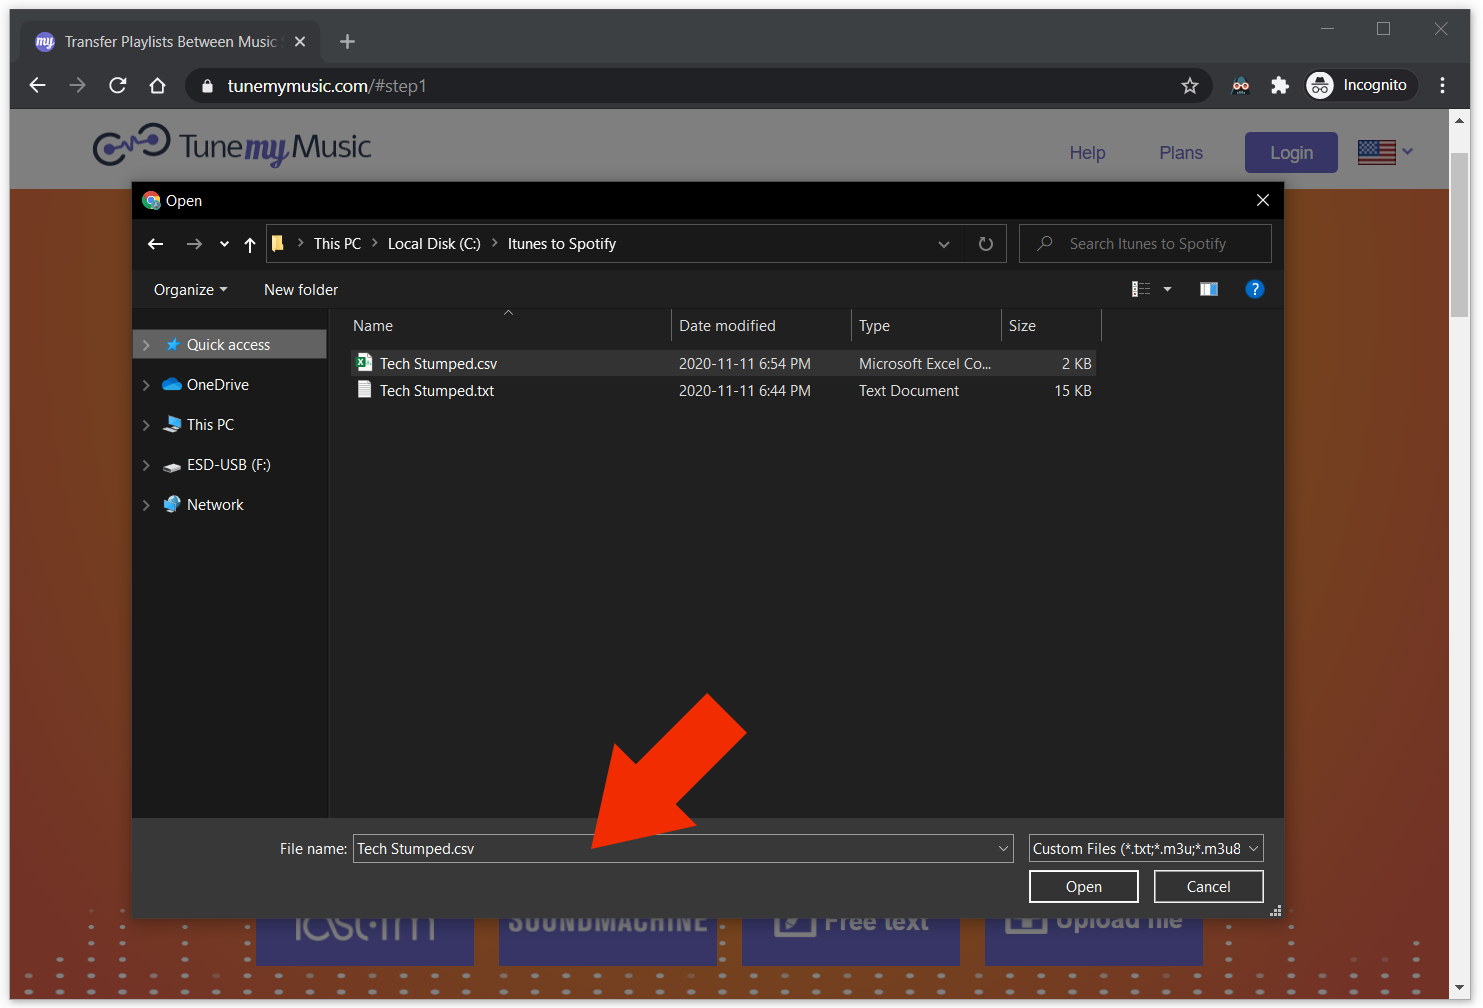Open recent locations dropdown arrow
Image resolution: width=1483 pixels, height=1008 pixels.
(x=224, y=244)
